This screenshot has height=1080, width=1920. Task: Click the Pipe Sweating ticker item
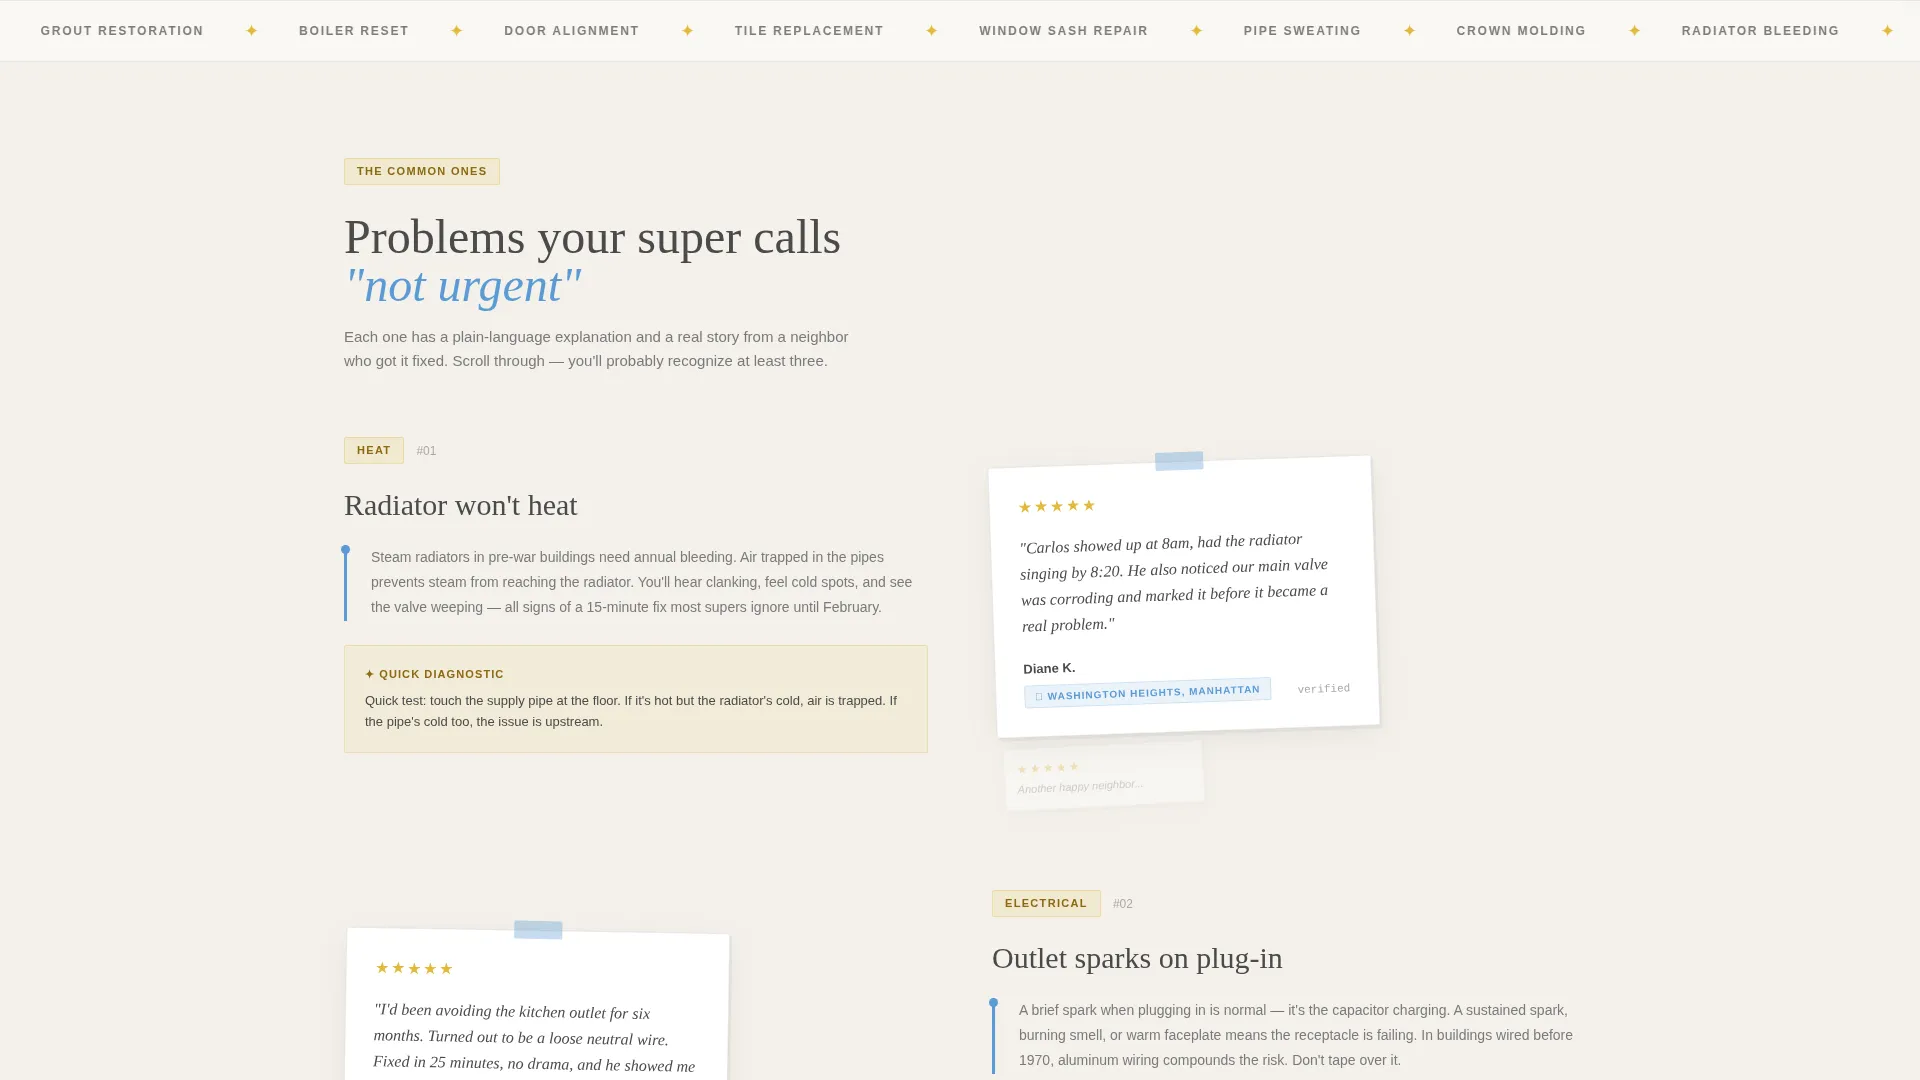coord(1302,31)
